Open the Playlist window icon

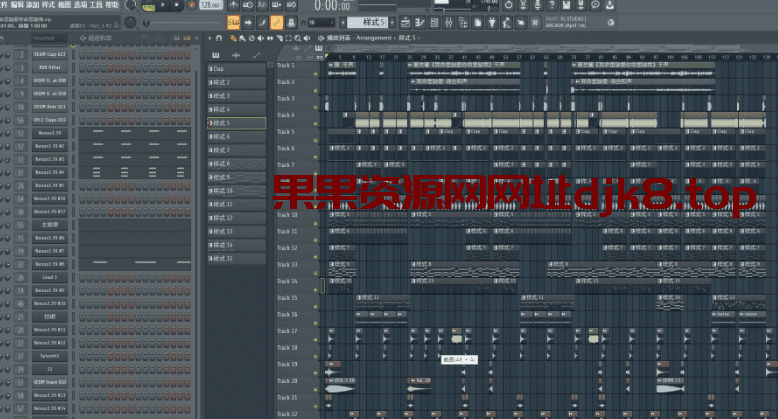[405, 22]
